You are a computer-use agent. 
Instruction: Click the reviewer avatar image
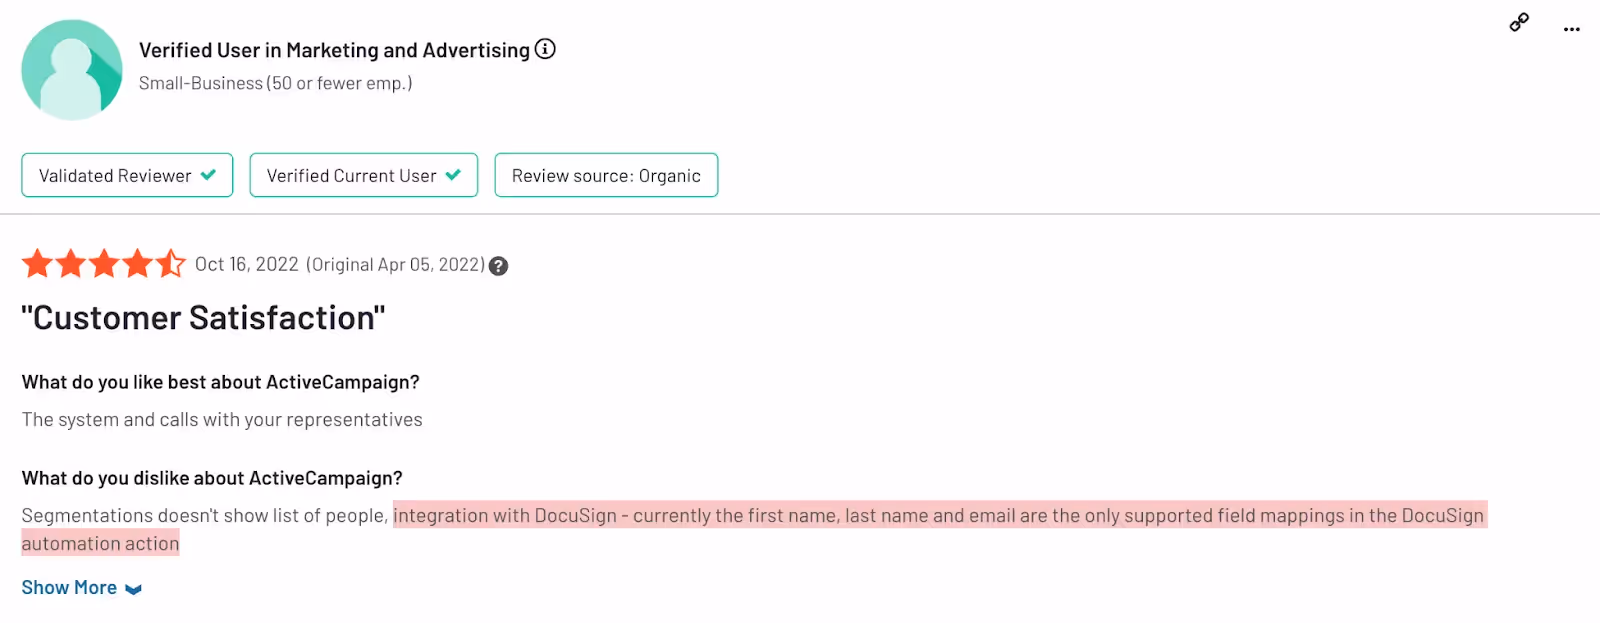tap(72, 70)
